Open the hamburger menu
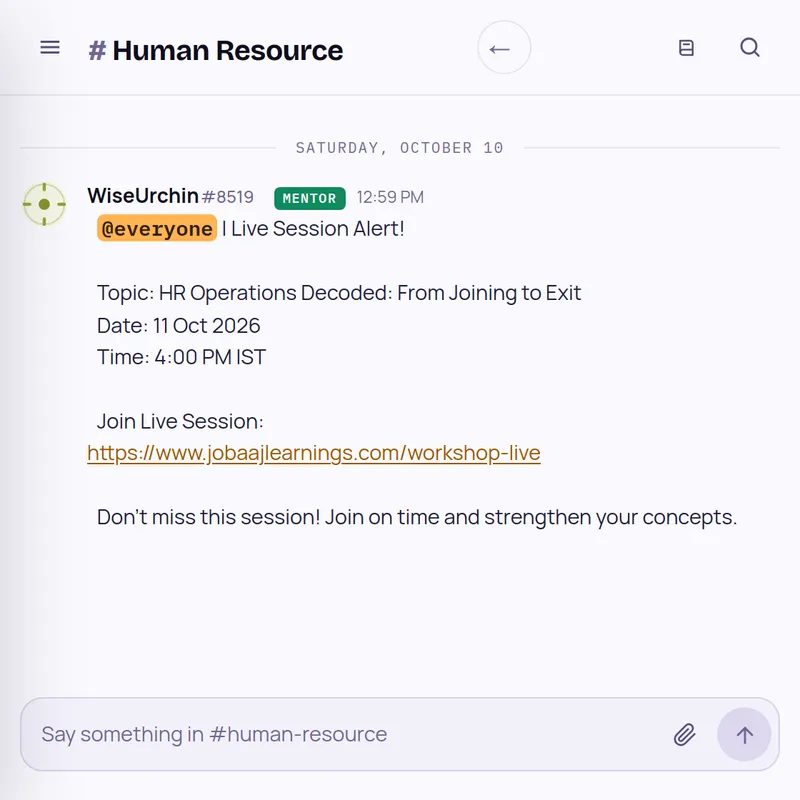This screenshot has width=800, height=800. pos(50,48)
